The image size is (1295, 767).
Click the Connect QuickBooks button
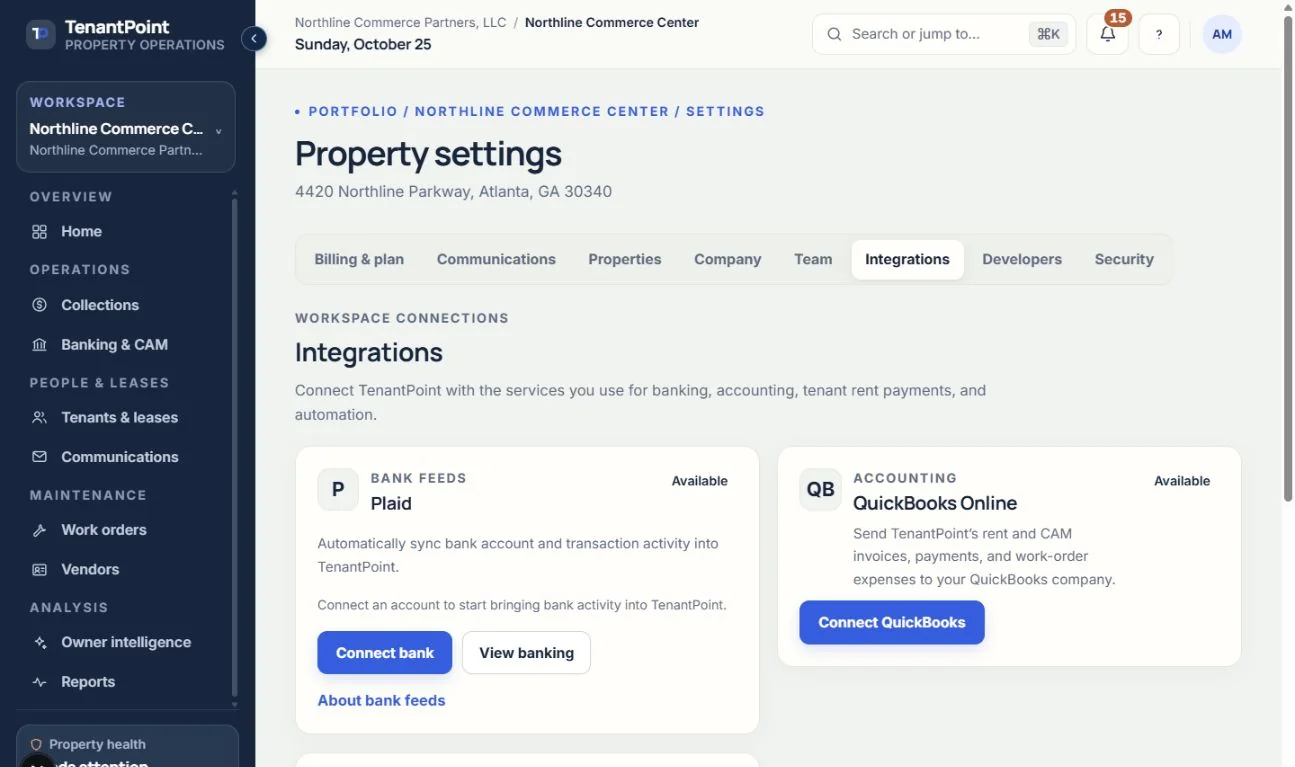tap(892, 622)
